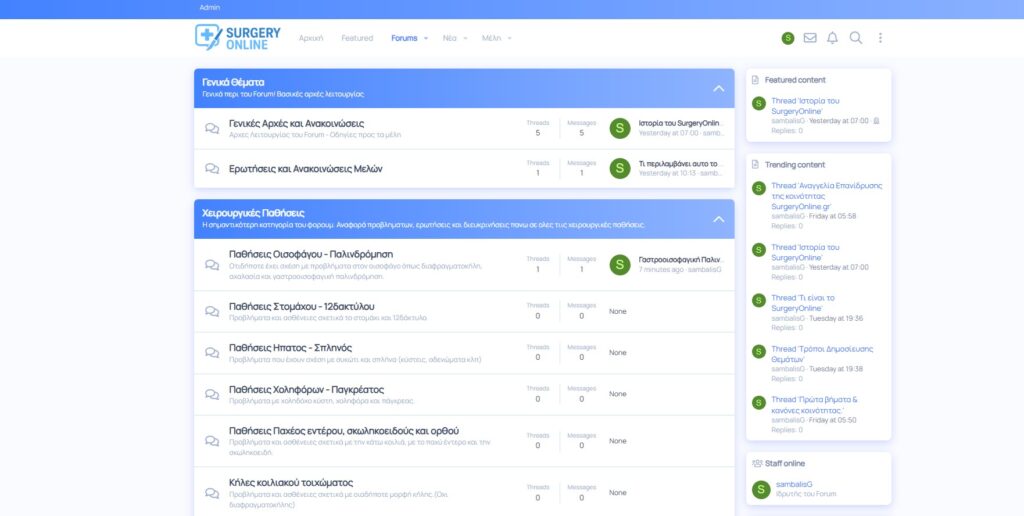Go to the Αρχική menu item
This screenshot has width=1024, height=516.
[x=311, y=38]
